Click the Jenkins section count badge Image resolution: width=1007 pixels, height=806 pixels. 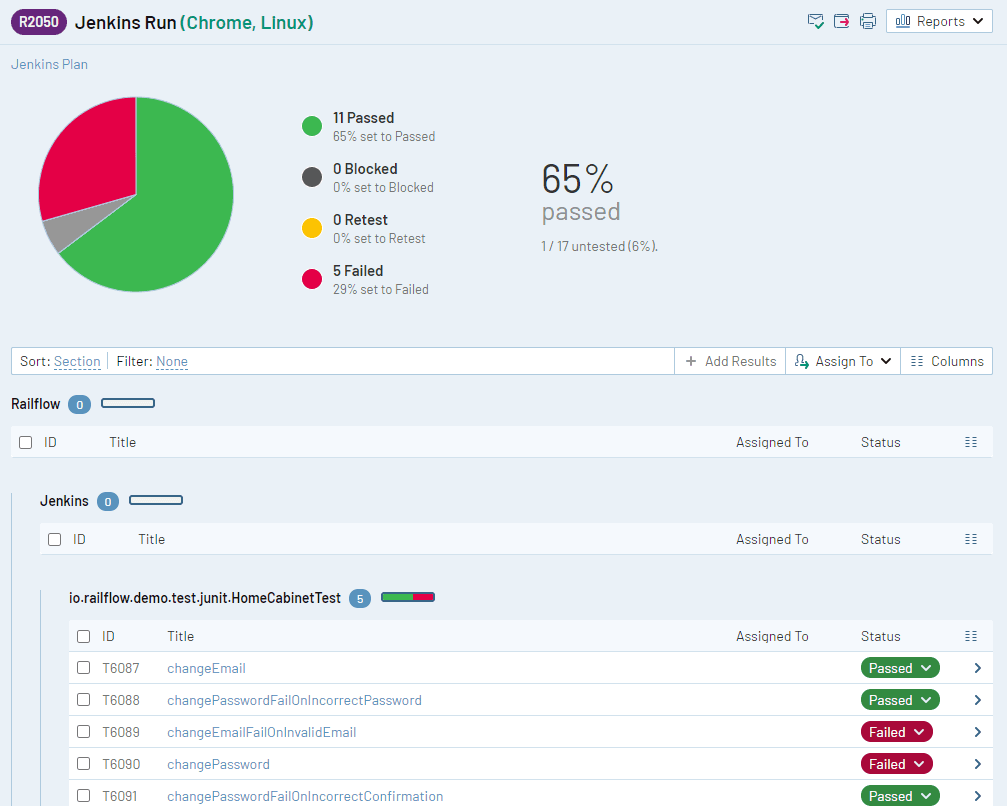tap(108, 502)
